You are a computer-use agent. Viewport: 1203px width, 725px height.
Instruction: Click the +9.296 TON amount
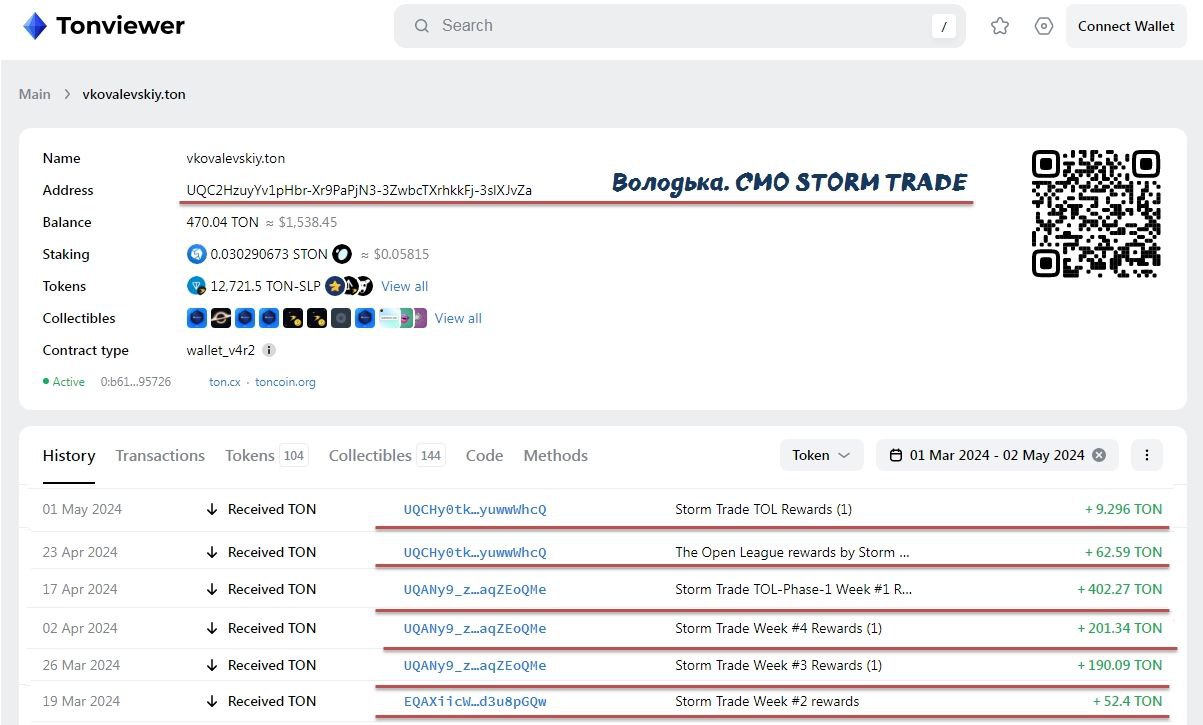[1124, 509]
